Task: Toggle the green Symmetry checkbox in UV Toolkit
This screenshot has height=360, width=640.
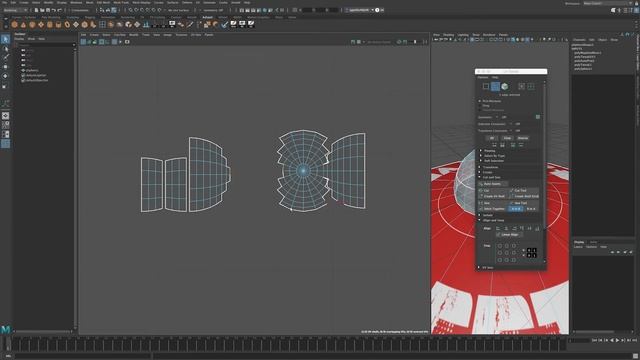Action: [x=538, y=117]
